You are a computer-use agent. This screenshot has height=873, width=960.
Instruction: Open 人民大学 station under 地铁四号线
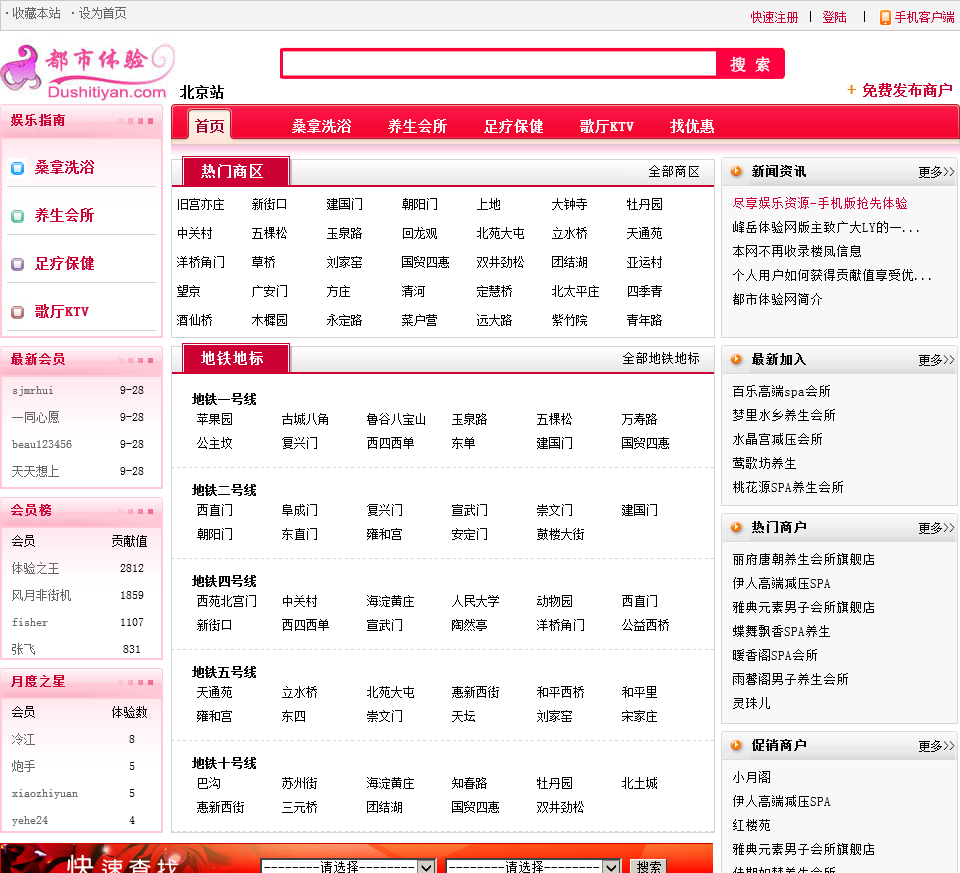click(x=475, y=601)
